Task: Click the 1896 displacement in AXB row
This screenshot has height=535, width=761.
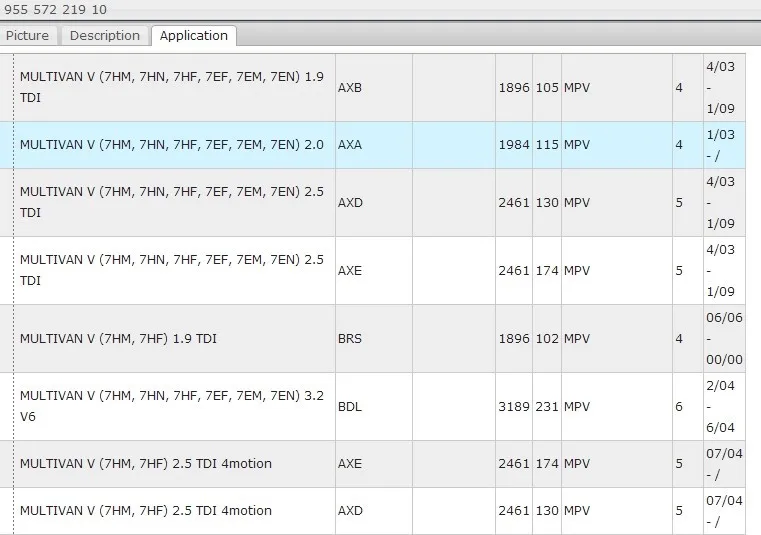Action: (514, 88)
